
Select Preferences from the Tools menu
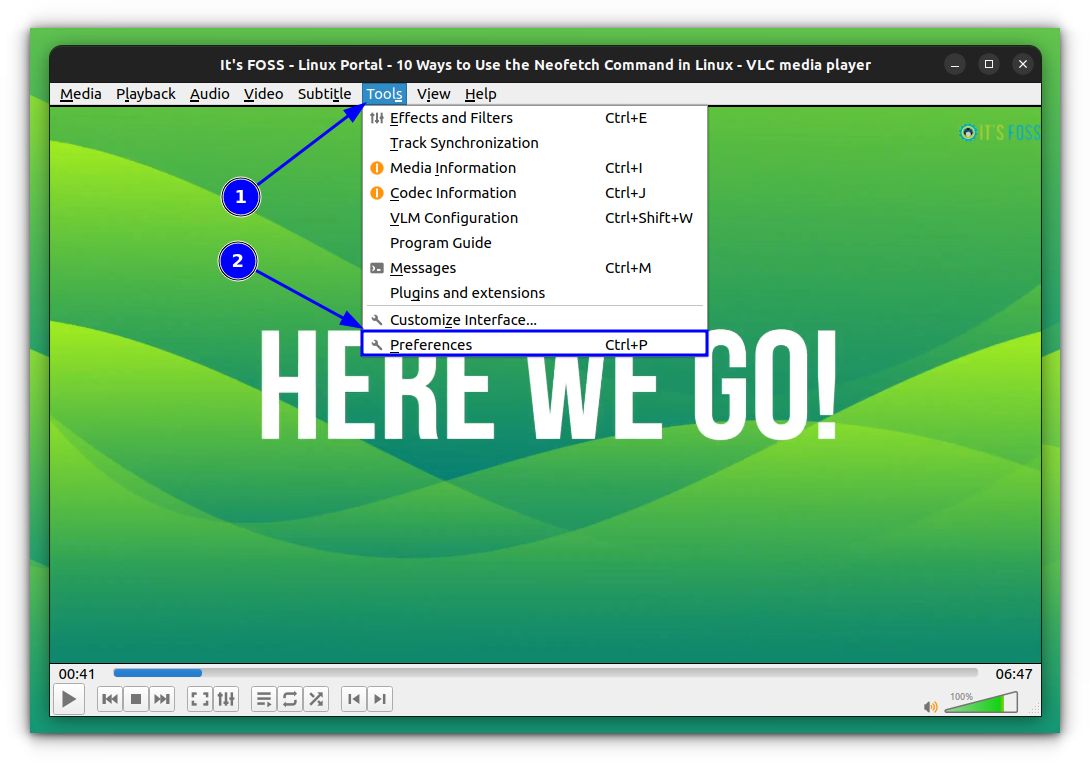pyautogui.click(x=431, y=344)
